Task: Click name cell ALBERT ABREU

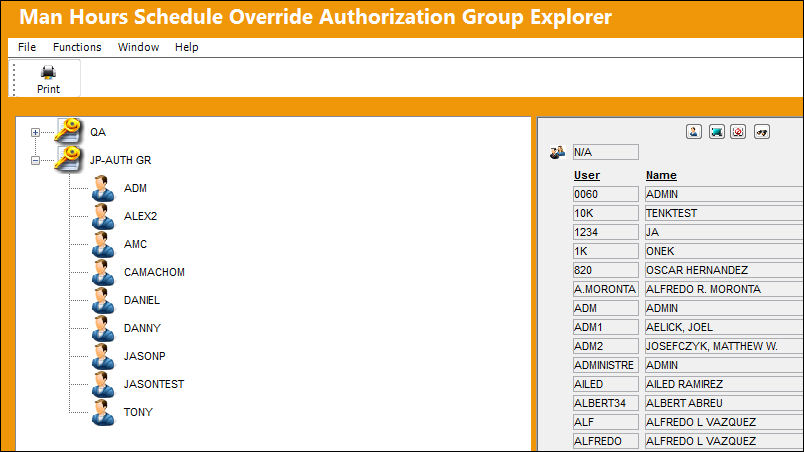Action: coord(724,403)
